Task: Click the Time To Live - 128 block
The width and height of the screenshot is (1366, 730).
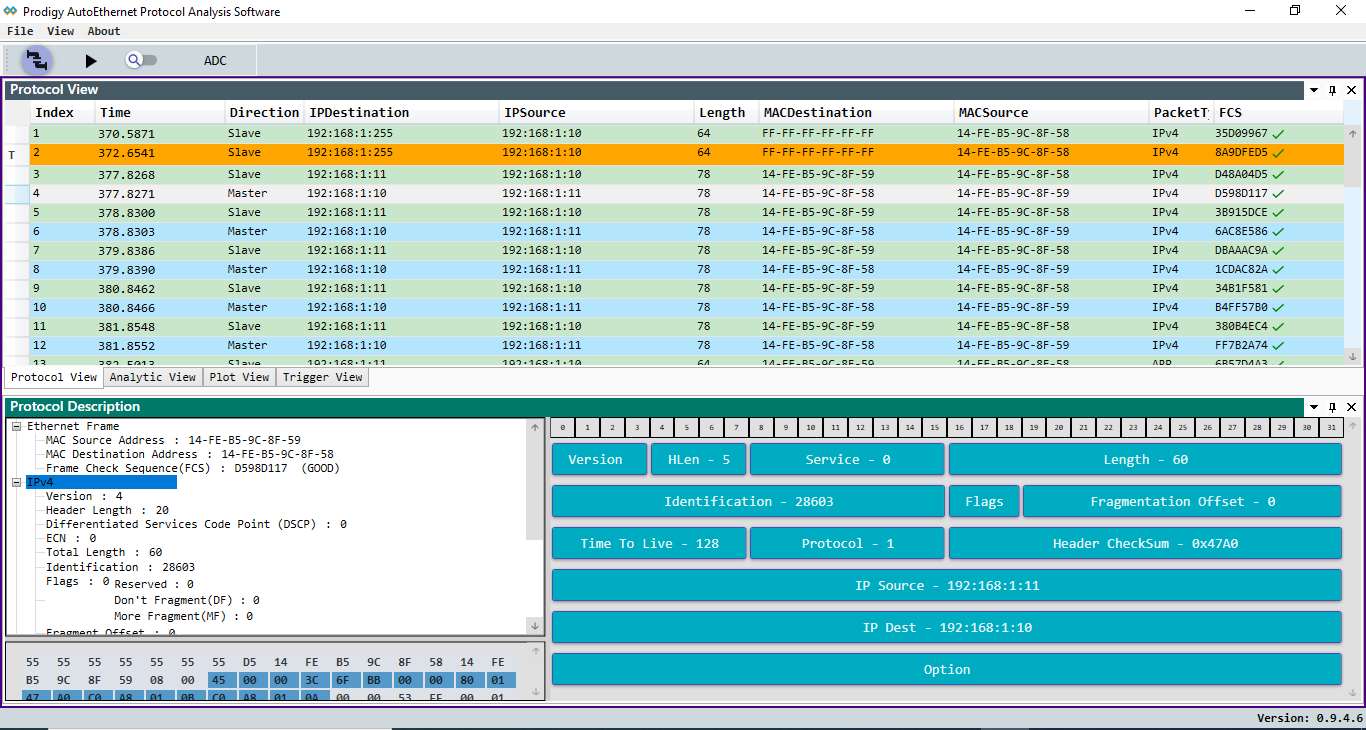Action: (x=649, y=543)
